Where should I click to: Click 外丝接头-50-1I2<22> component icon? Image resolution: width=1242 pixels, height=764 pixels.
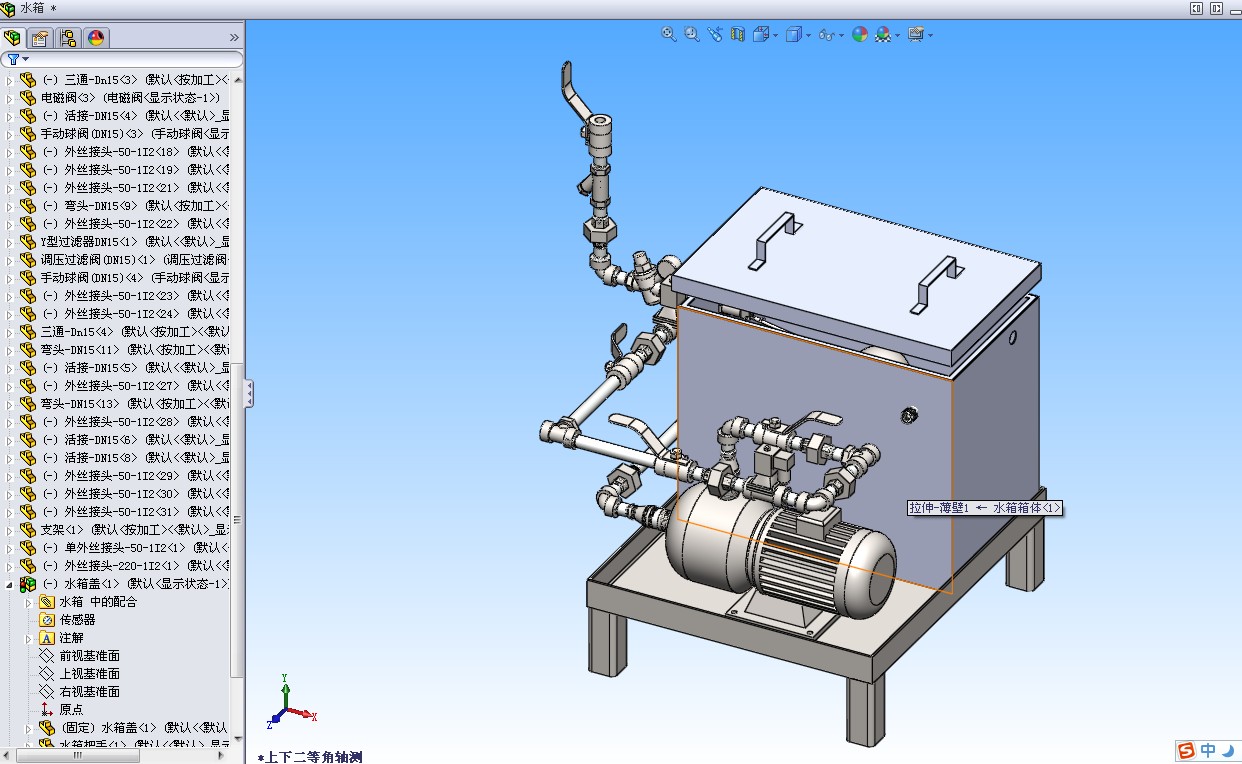tap(28, 224)
